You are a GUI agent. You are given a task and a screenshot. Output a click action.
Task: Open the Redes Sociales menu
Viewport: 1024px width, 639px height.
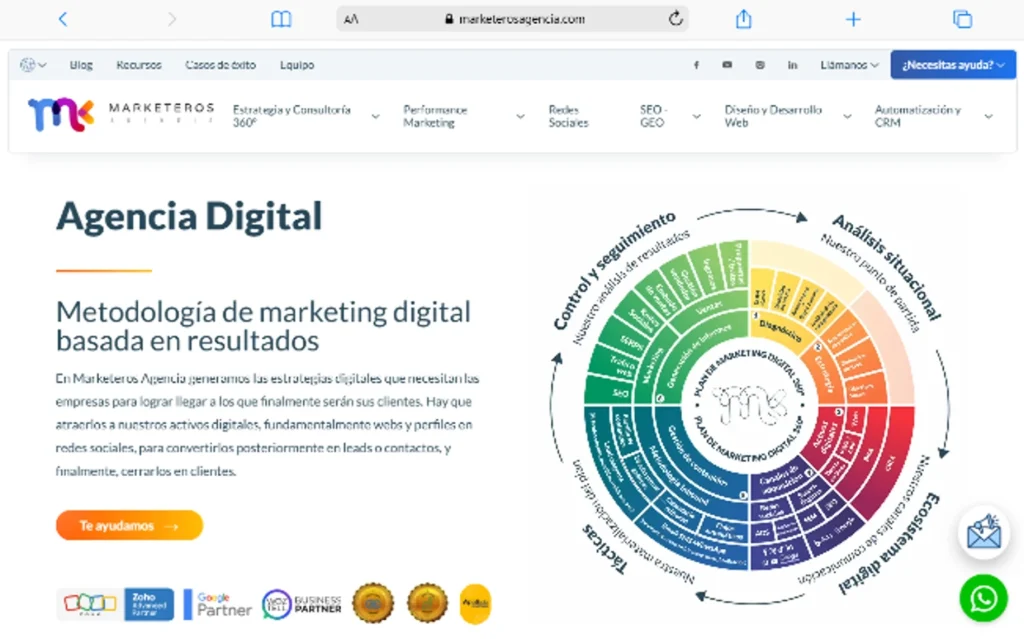click(568, 116)
